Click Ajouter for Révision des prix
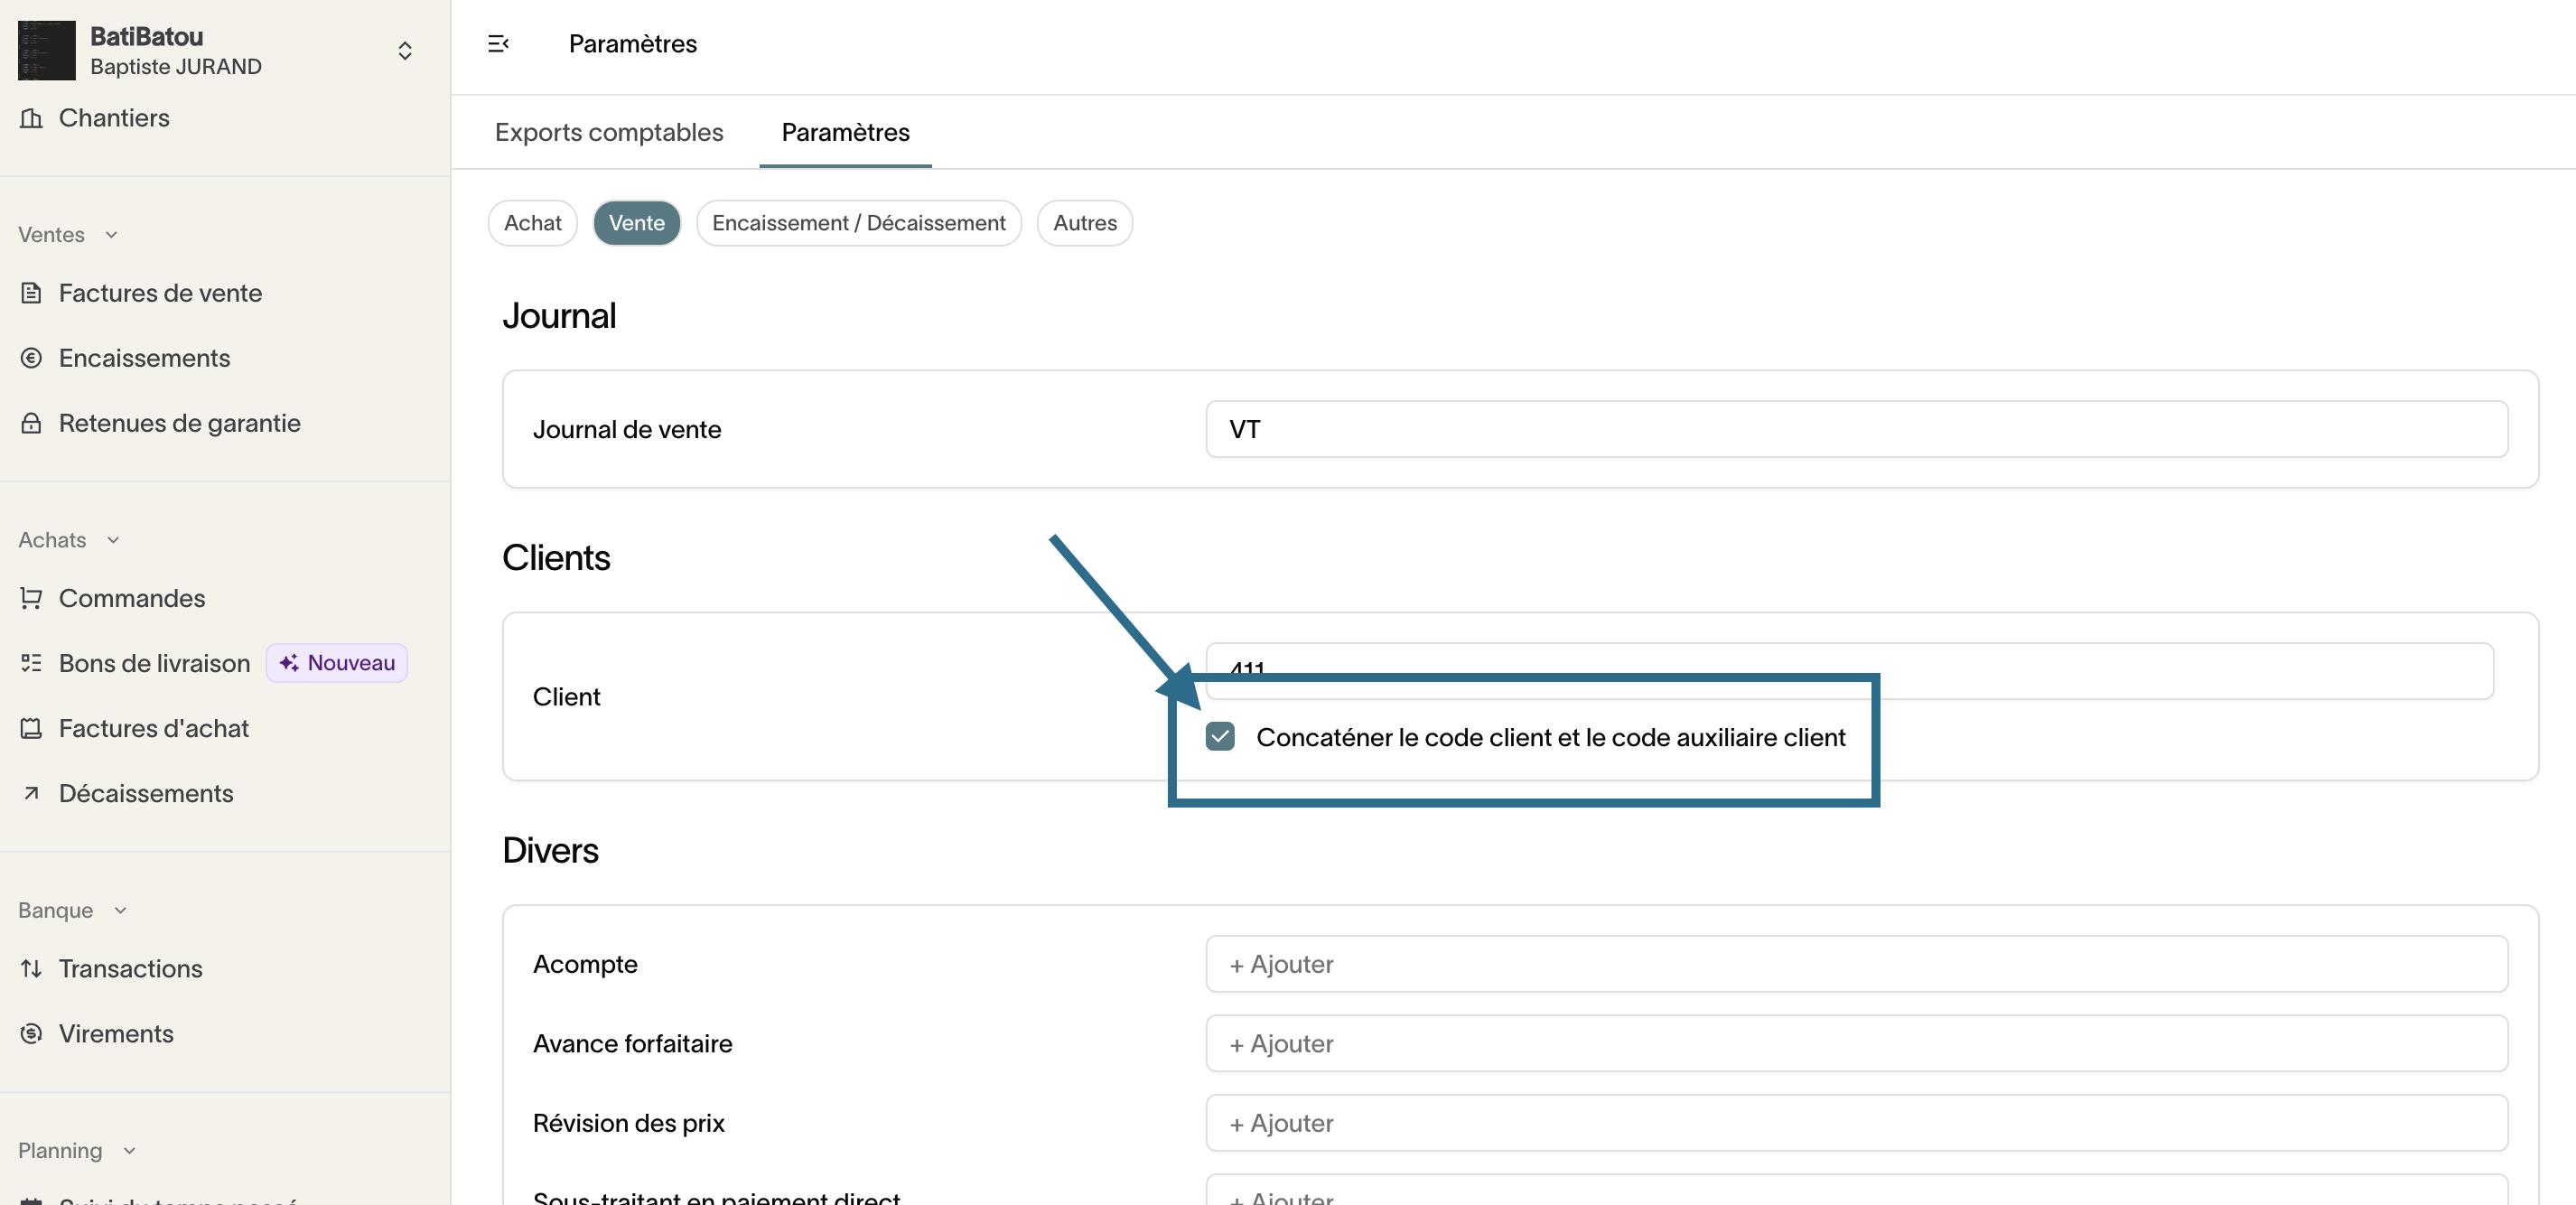The width and height of the screenshot is (2576, 1205). coord(1281,1123)
